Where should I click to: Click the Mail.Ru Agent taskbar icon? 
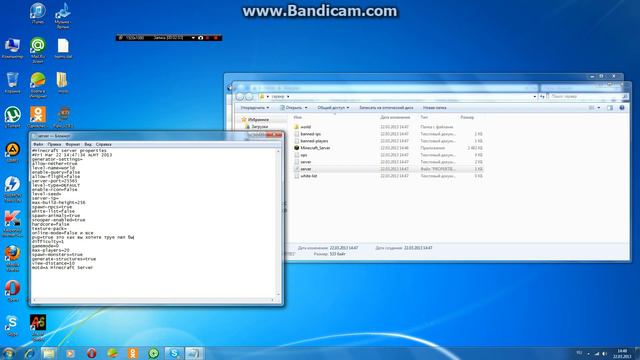point(154,353)
